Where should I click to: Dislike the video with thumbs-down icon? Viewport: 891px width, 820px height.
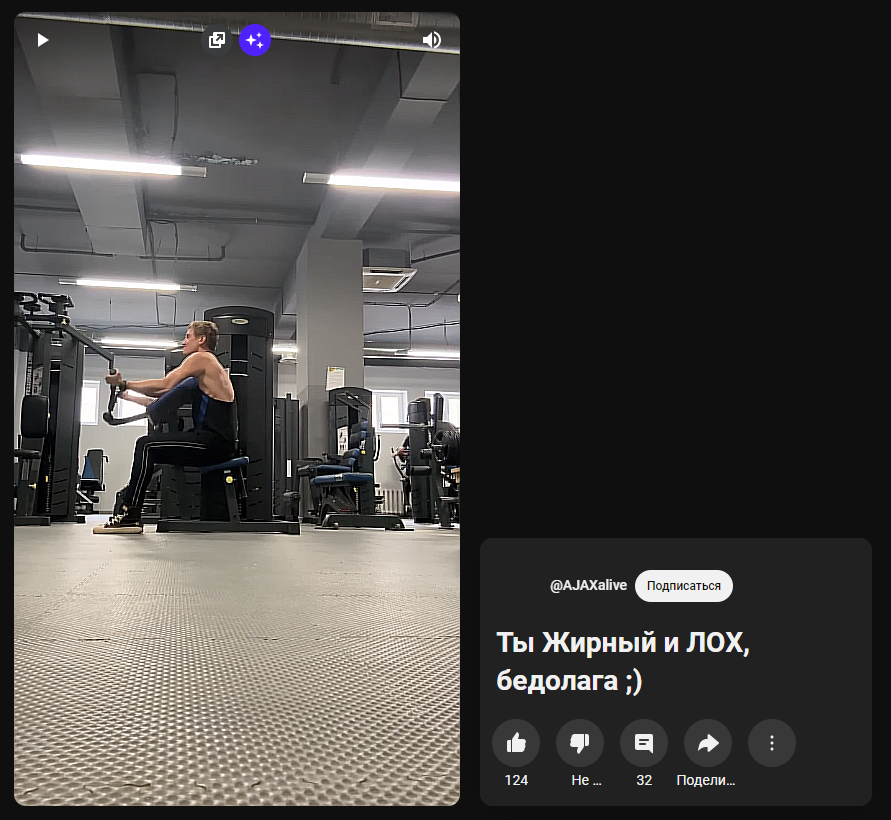click(580, 743)
